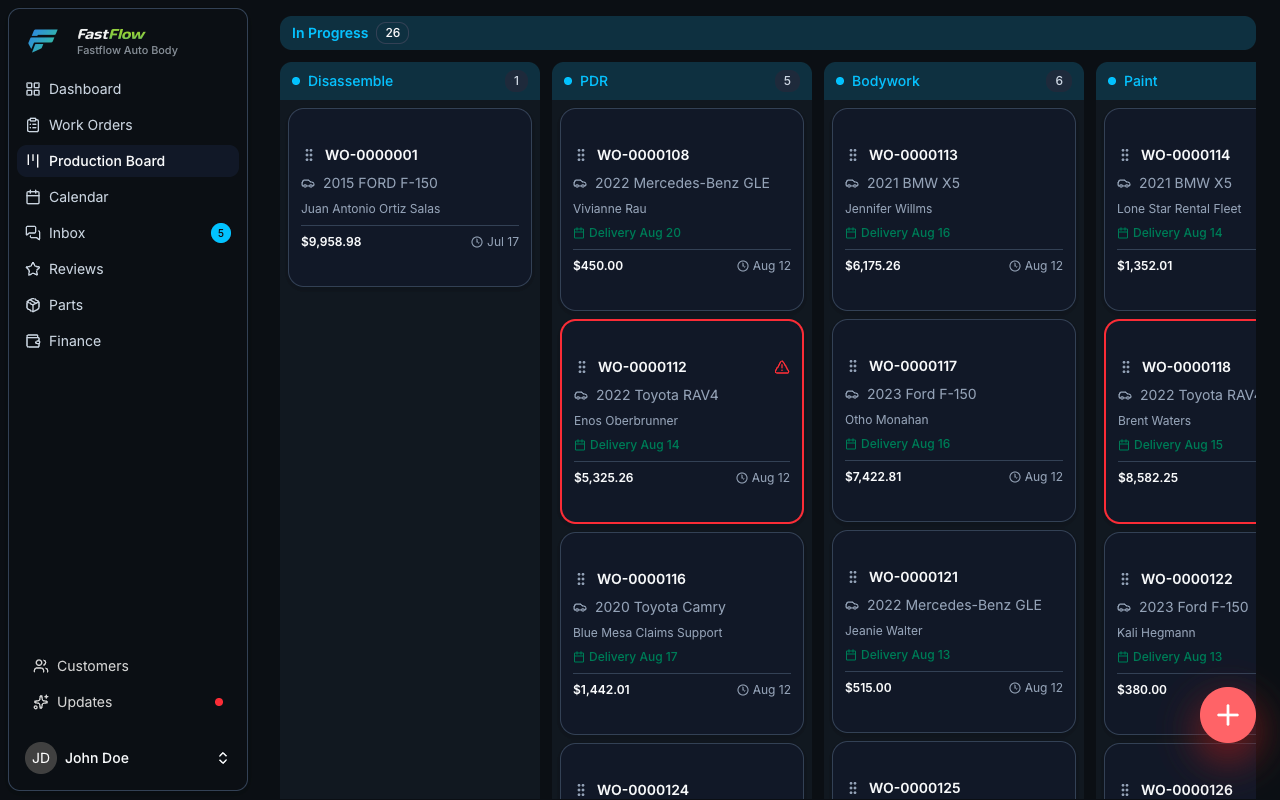Click customer name Otho Monahan
Image resolution: width=1280 pixels, height=800 pixels.
pos(886,420)
